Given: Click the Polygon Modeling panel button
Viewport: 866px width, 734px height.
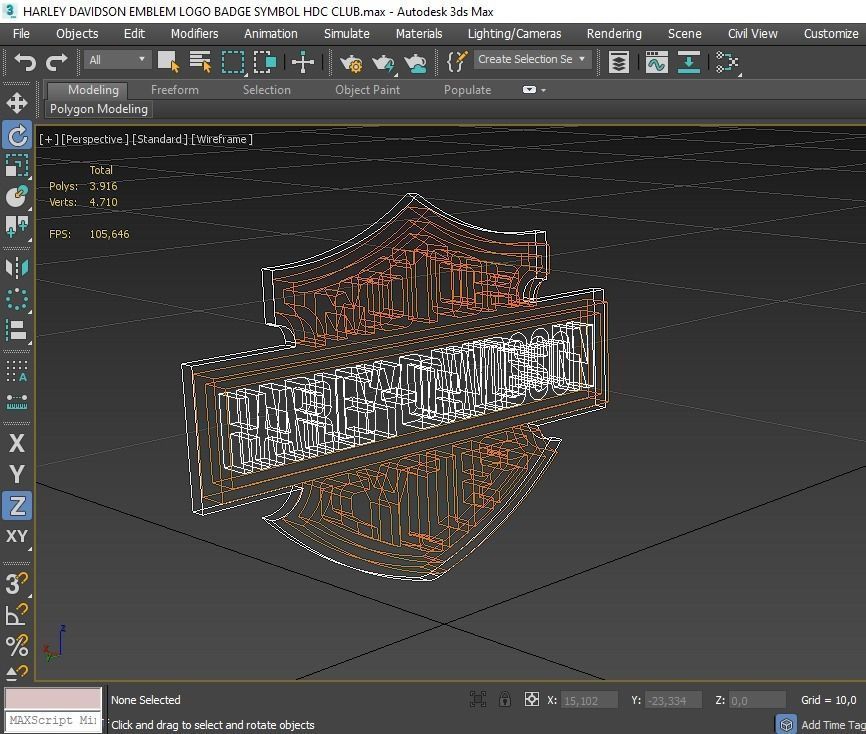Looking at the screenshot, I should pos(99,109).
